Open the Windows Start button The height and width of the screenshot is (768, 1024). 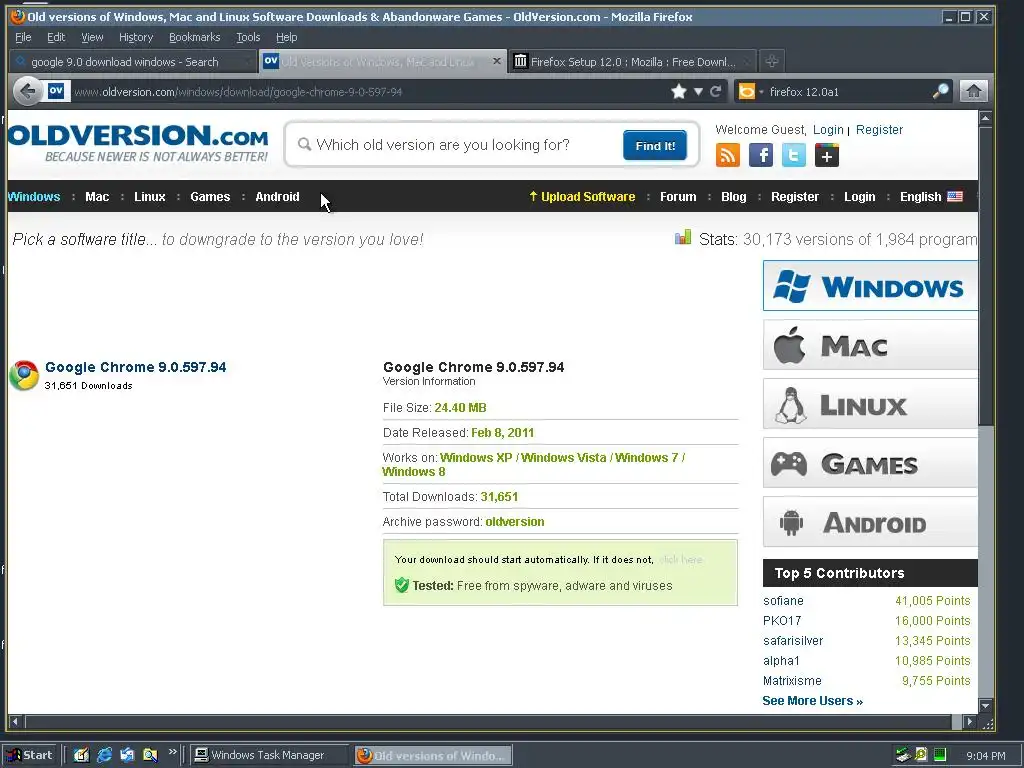pyautogui.click(x=31, y=755)
